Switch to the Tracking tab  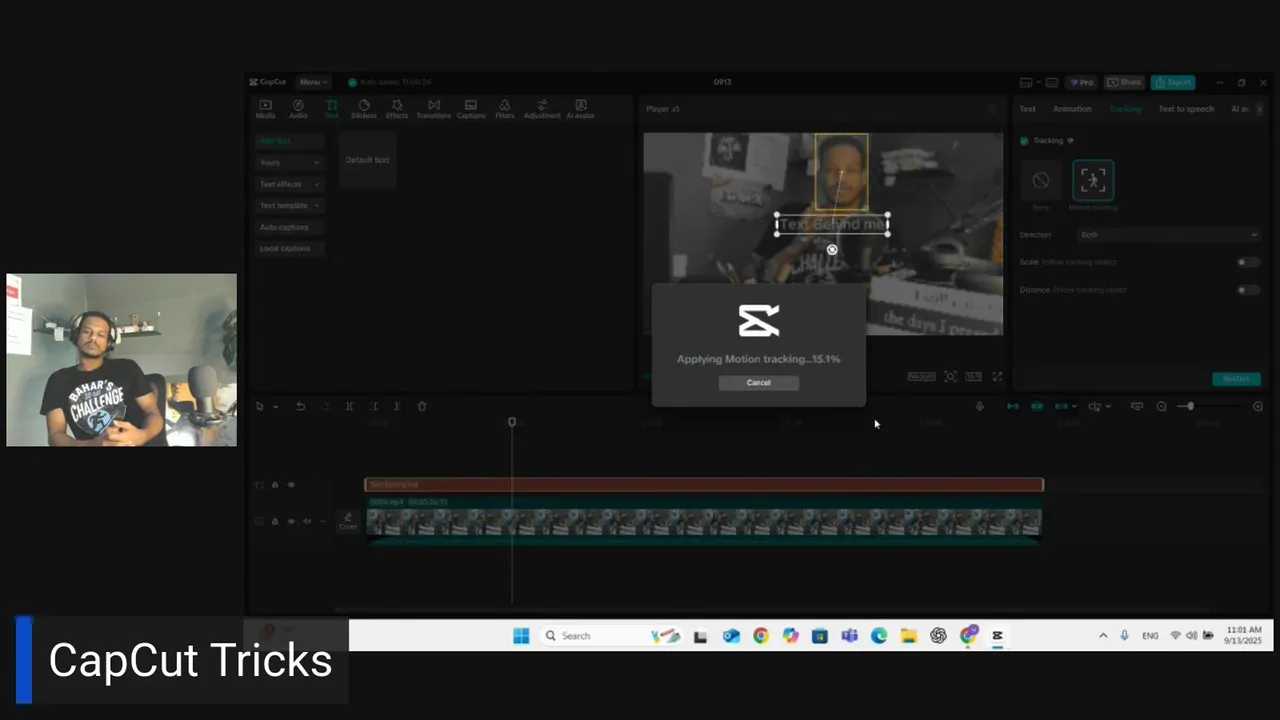pyautogui.click(x=1125, y=109)
